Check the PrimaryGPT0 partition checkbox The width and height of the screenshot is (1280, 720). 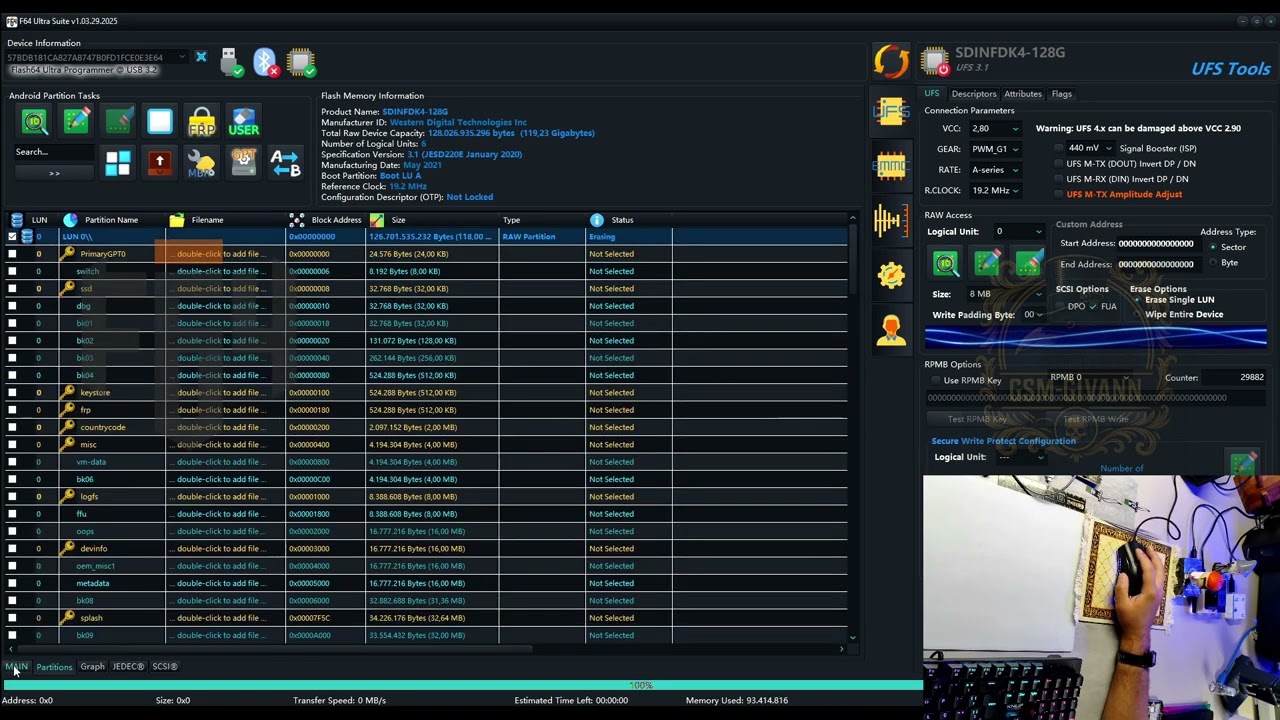(12, 254)
